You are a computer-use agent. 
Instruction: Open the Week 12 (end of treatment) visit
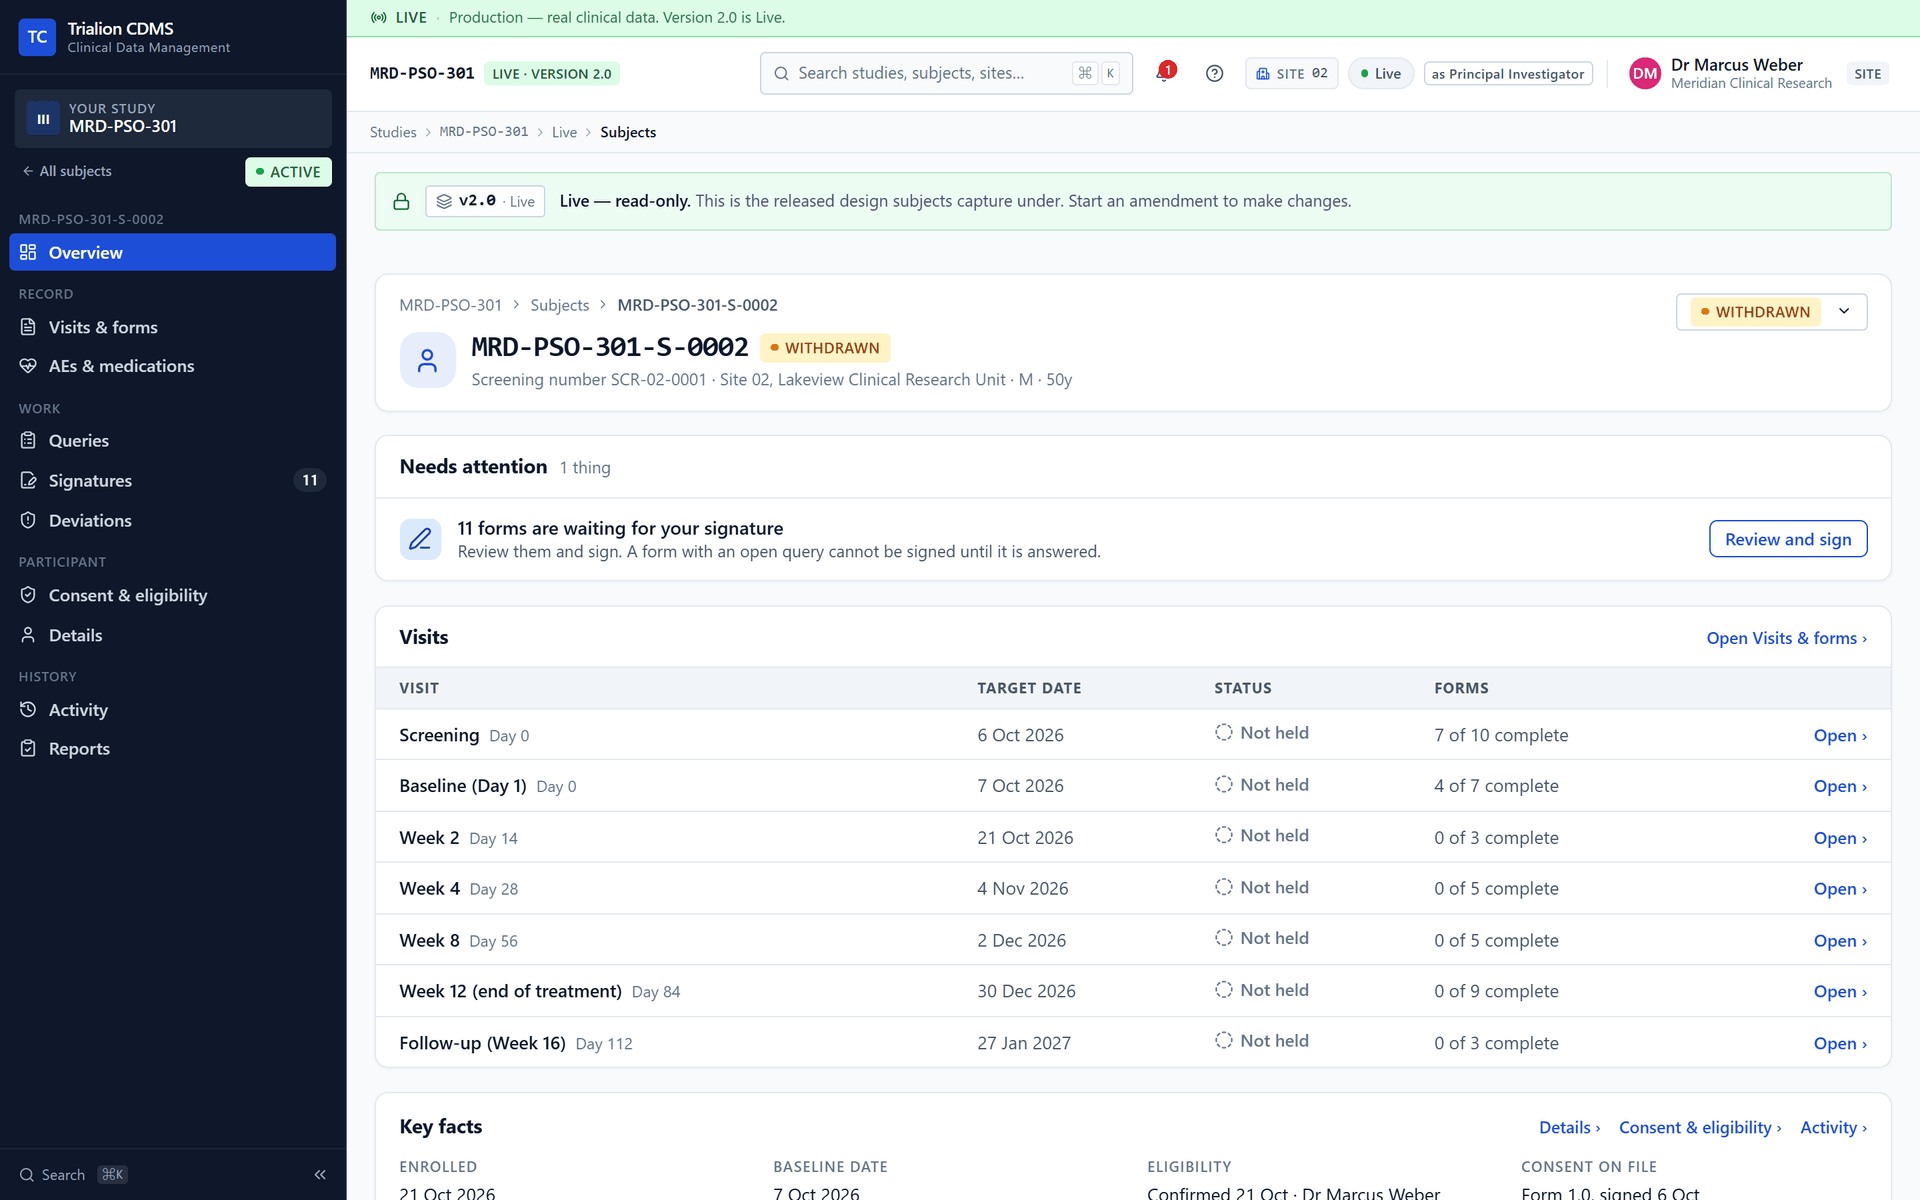(x=1133, y=991)
